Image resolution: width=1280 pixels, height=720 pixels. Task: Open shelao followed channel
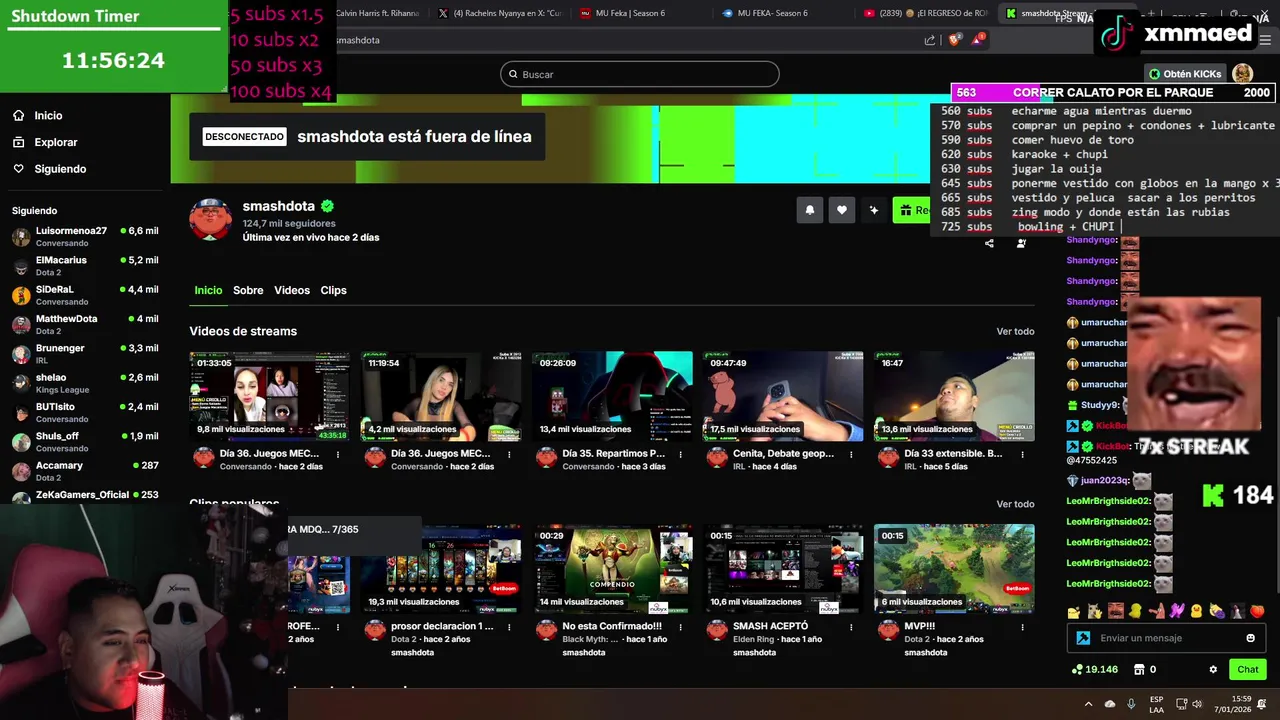(x=84, y=383)
